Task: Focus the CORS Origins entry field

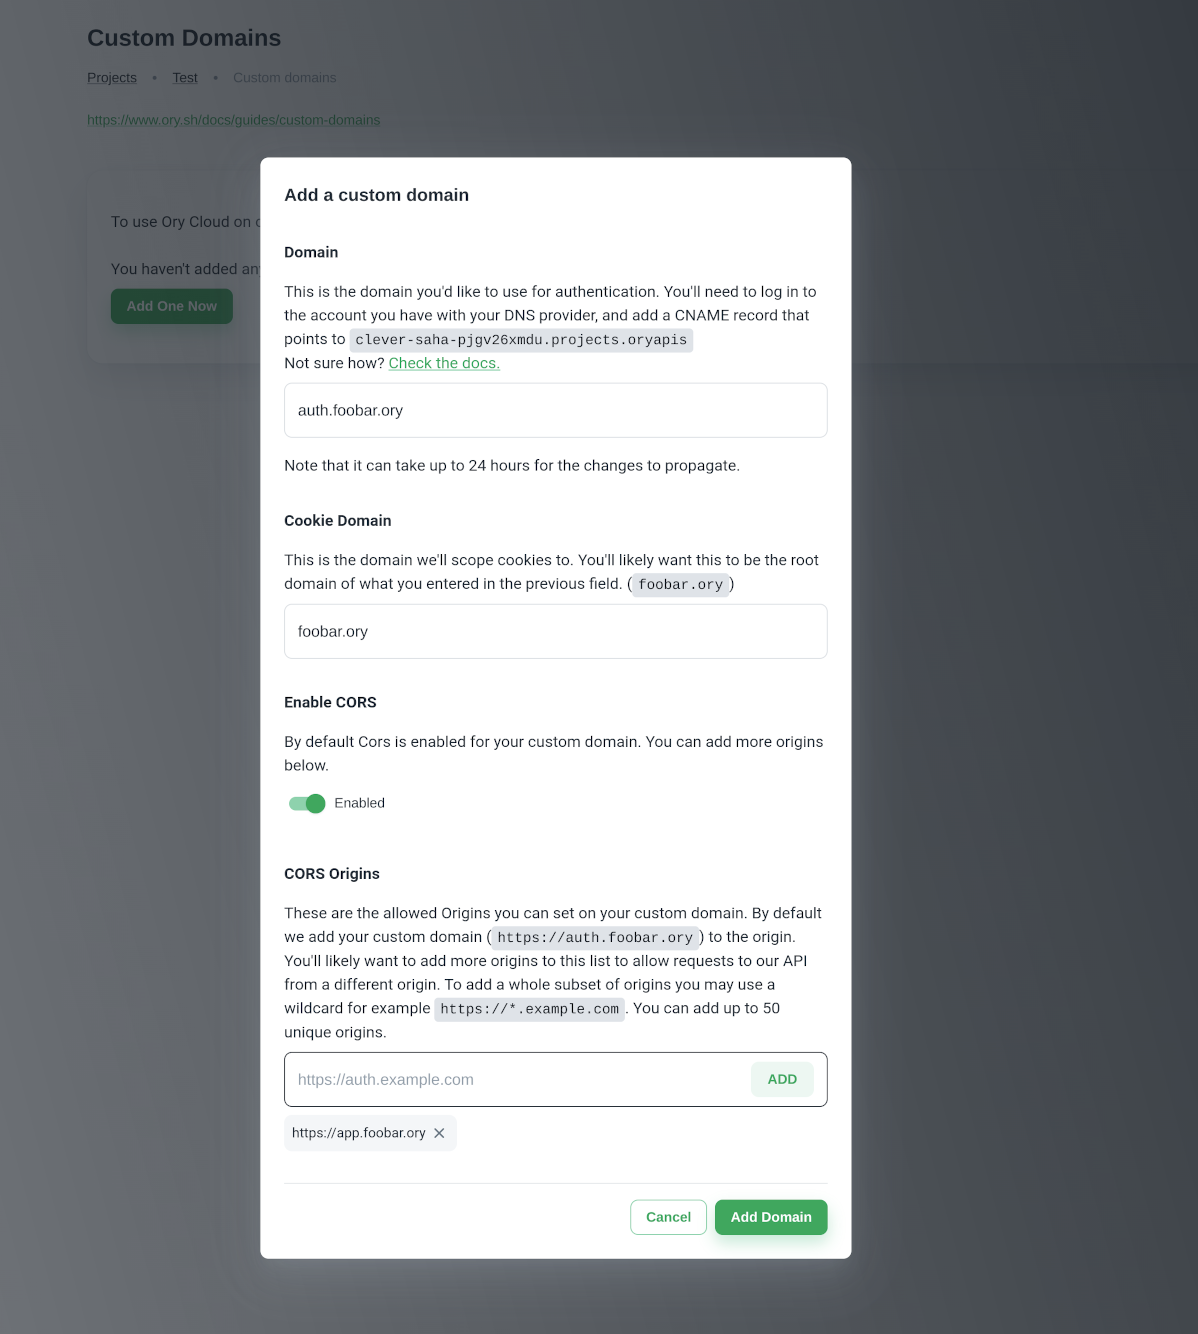Action: [515, 1079]
